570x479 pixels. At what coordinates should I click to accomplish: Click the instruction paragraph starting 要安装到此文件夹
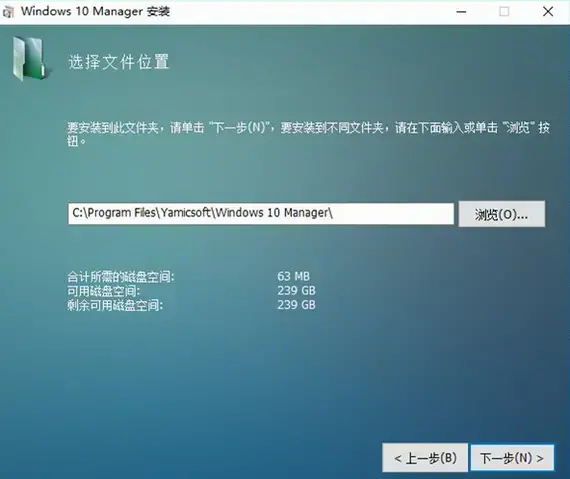click(308, 134)
